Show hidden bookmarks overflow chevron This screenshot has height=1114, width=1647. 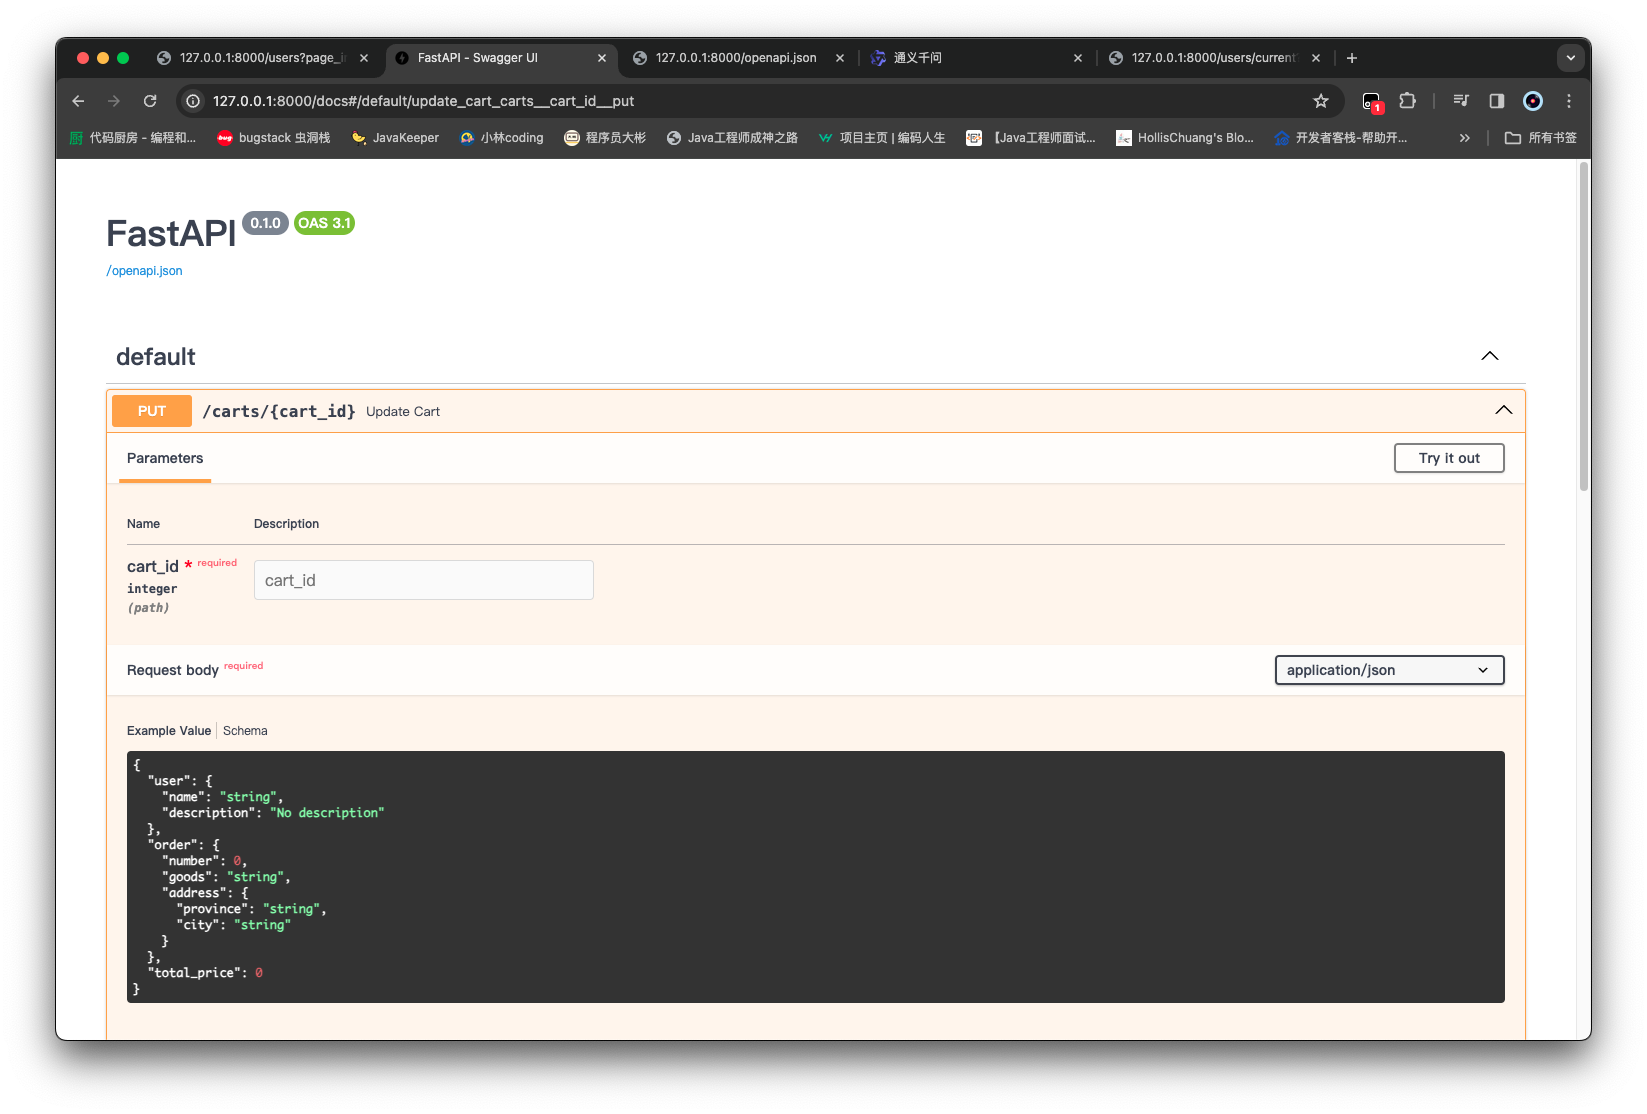pos(1465,138)
